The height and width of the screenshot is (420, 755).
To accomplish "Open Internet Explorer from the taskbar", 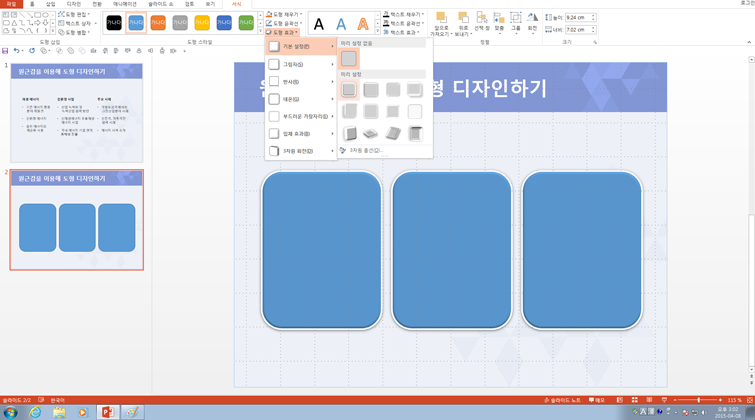I will click(x=35, y=412).
